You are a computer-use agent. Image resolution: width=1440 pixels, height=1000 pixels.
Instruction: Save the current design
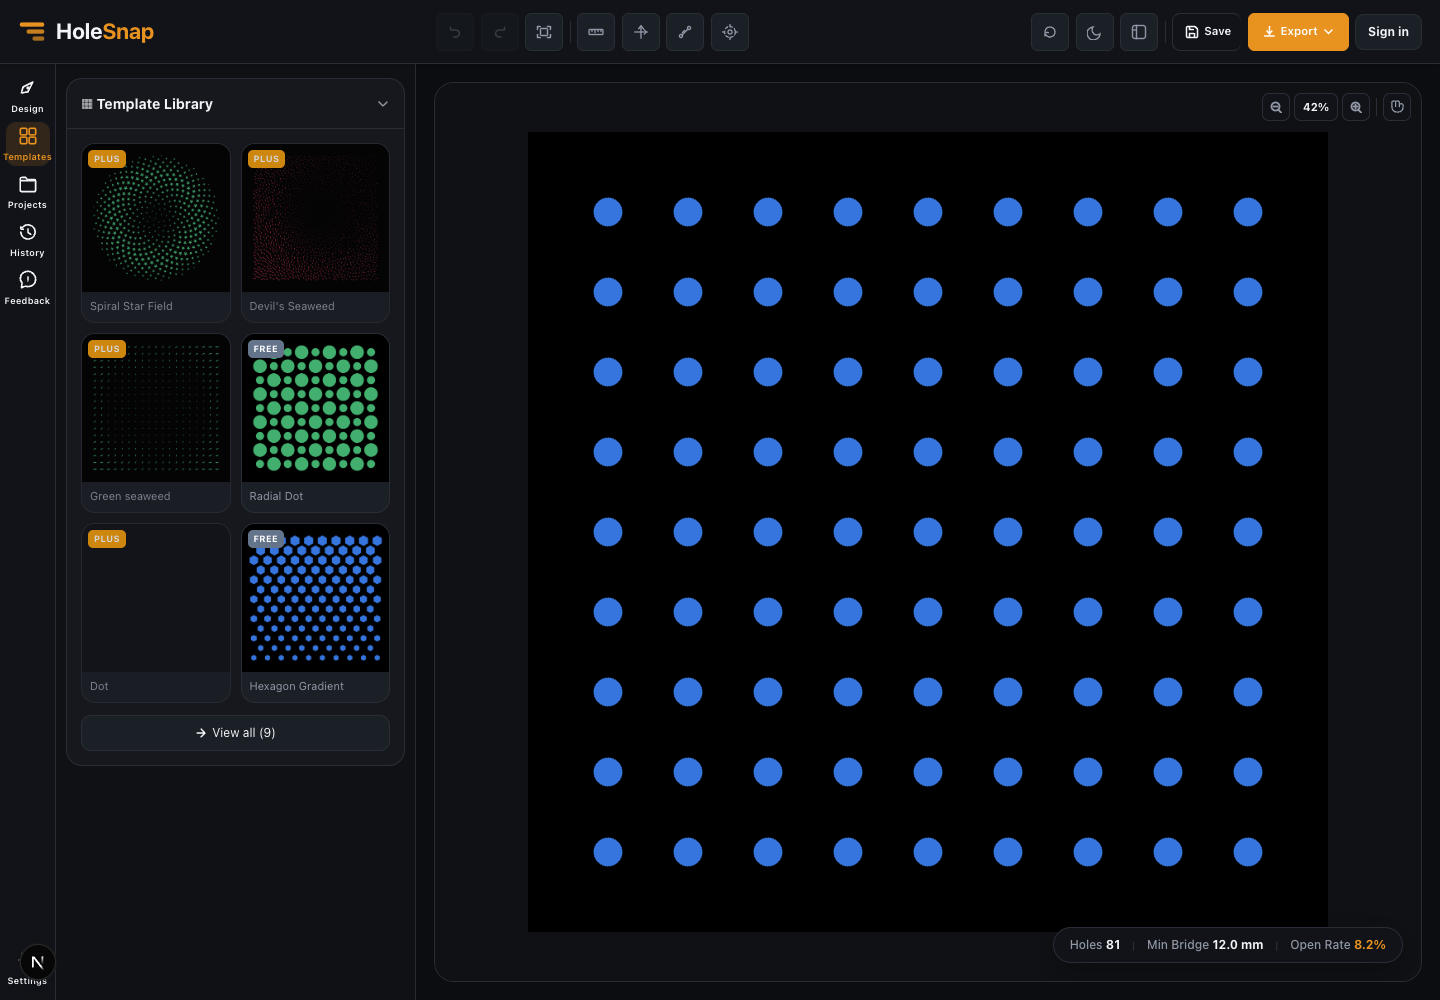[1207, 32]
